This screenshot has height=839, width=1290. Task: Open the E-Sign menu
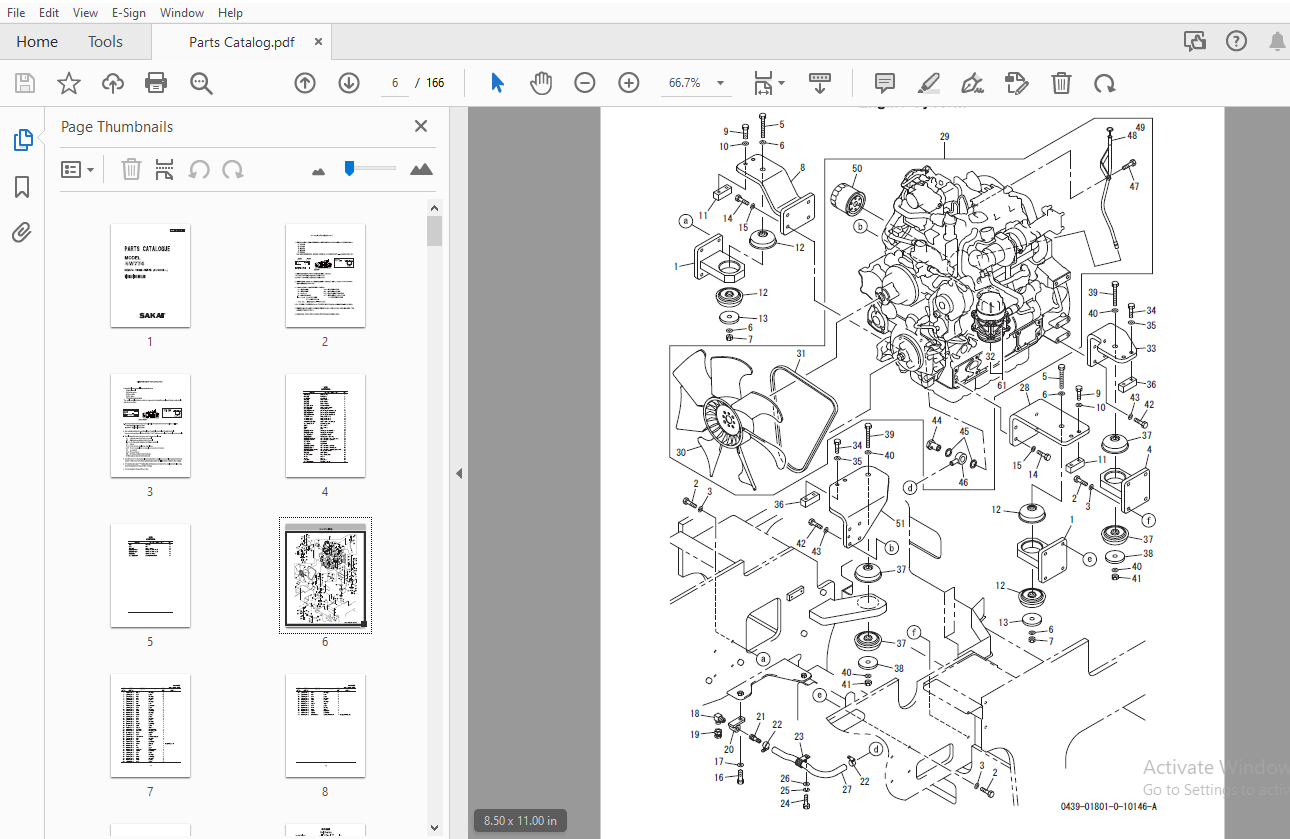(129, 13)
